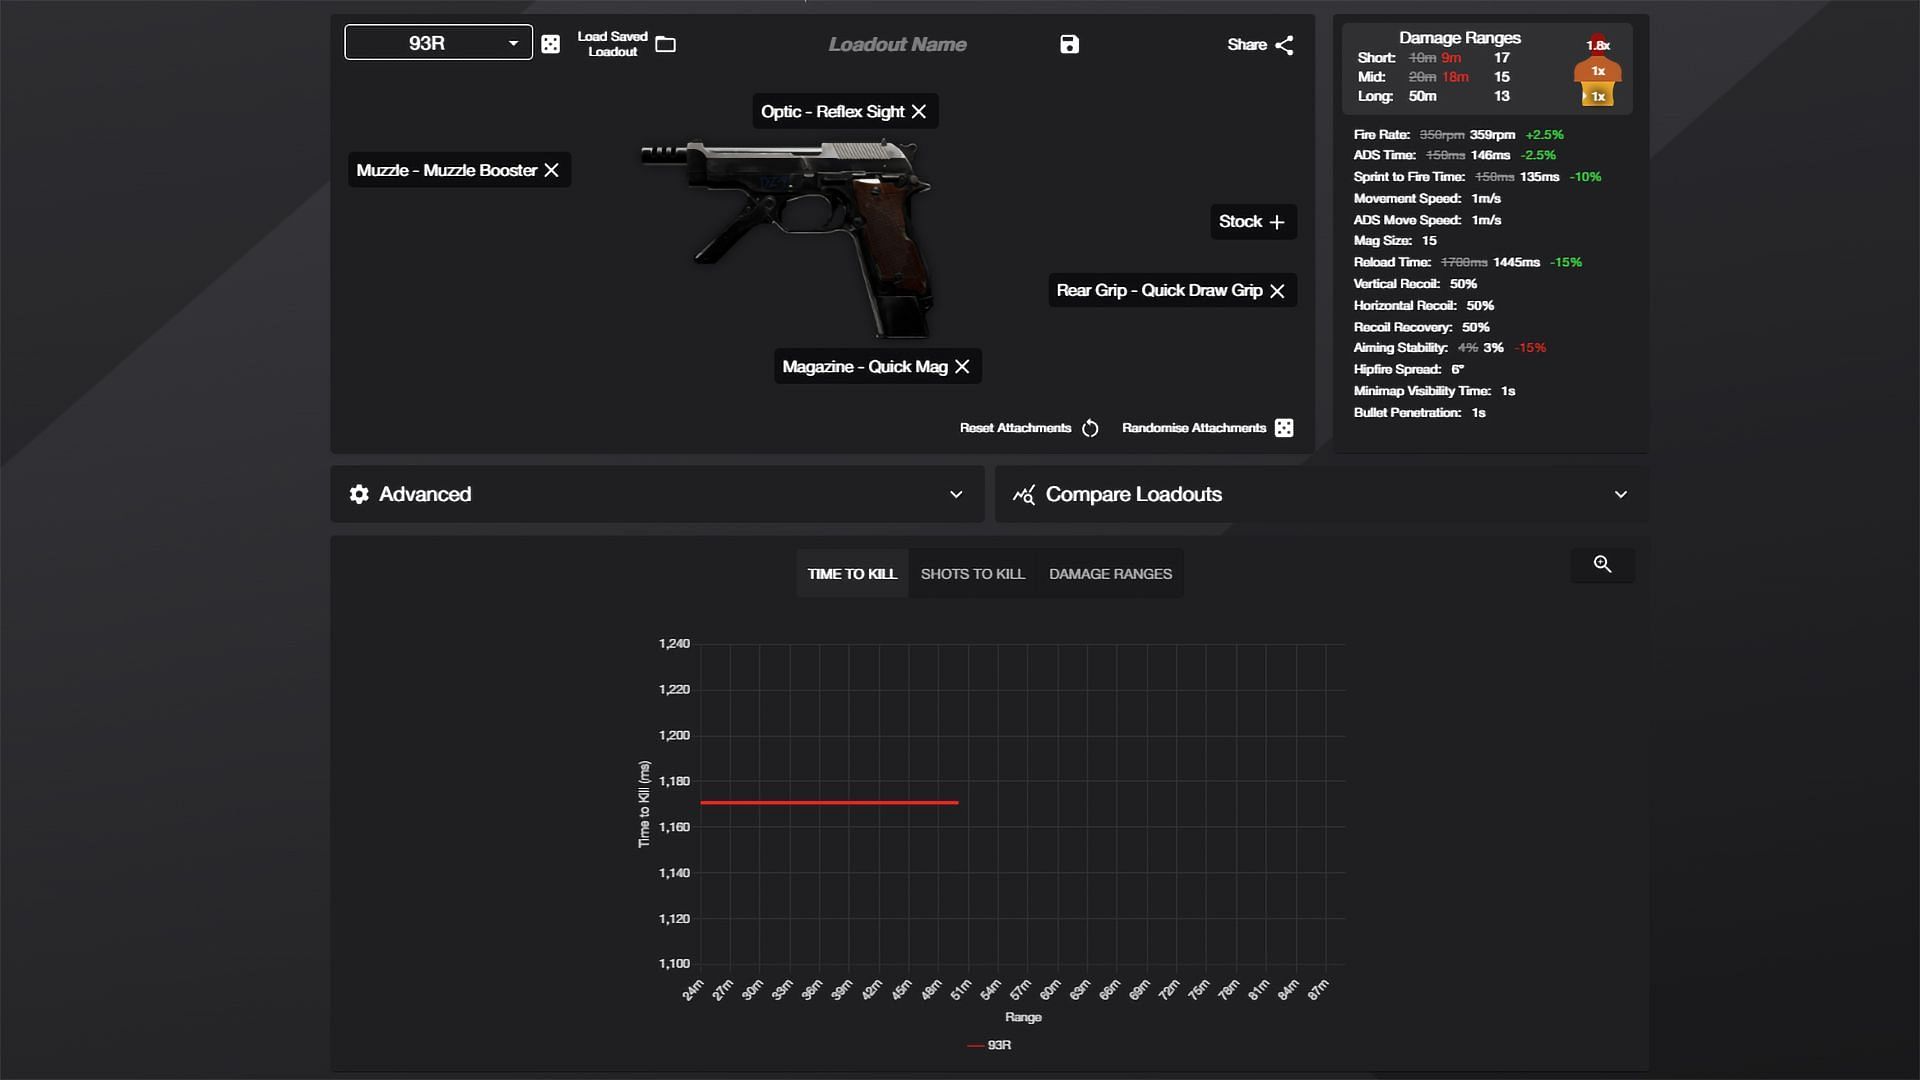
Task: Select the Stock attachment slot
Action: 1251,222
